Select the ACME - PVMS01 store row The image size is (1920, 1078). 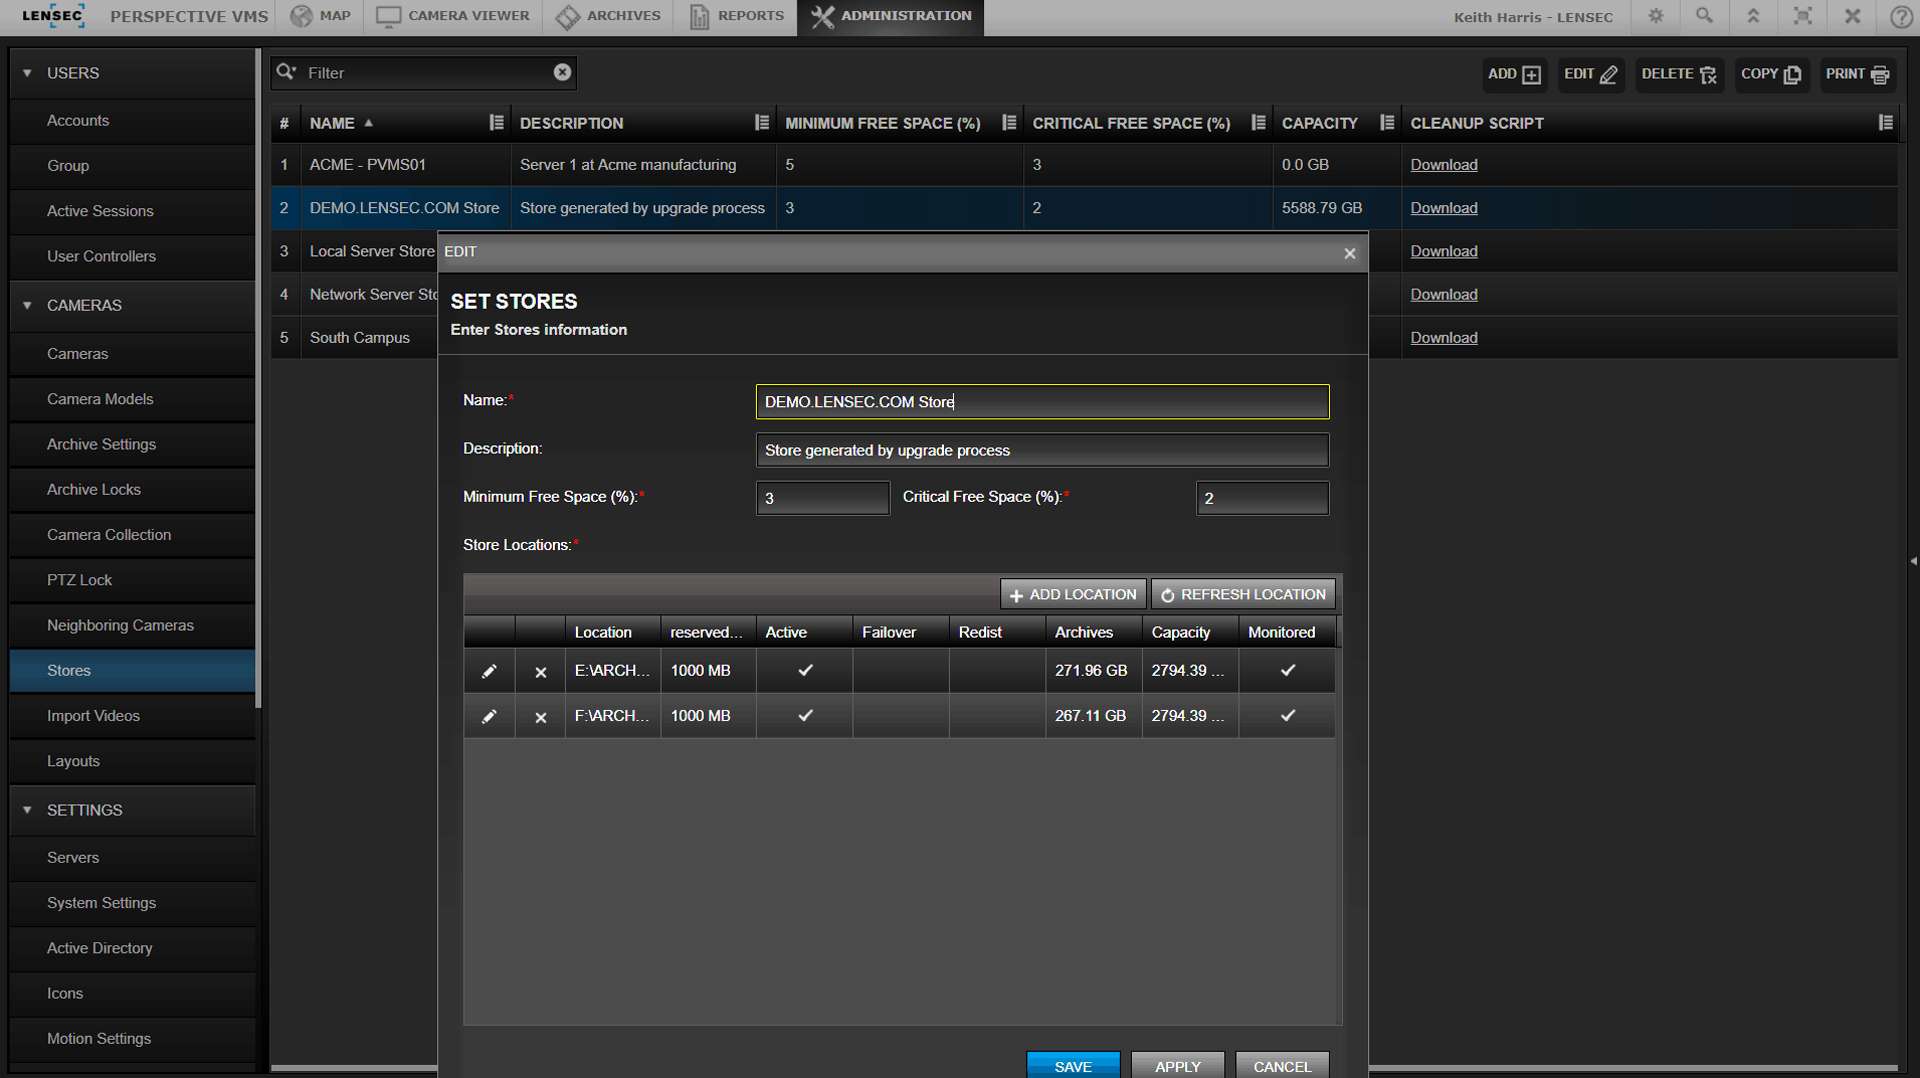click(x=1084, y=165)
